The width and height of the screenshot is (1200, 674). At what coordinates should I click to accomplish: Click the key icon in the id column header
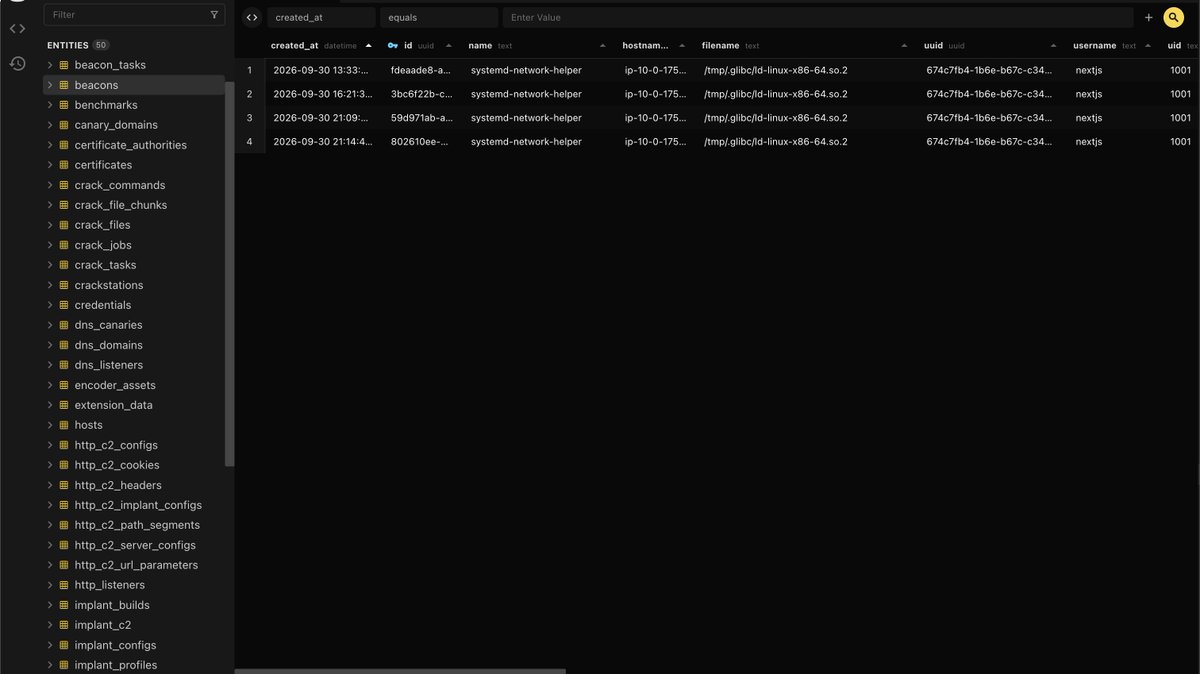(393, 45)
